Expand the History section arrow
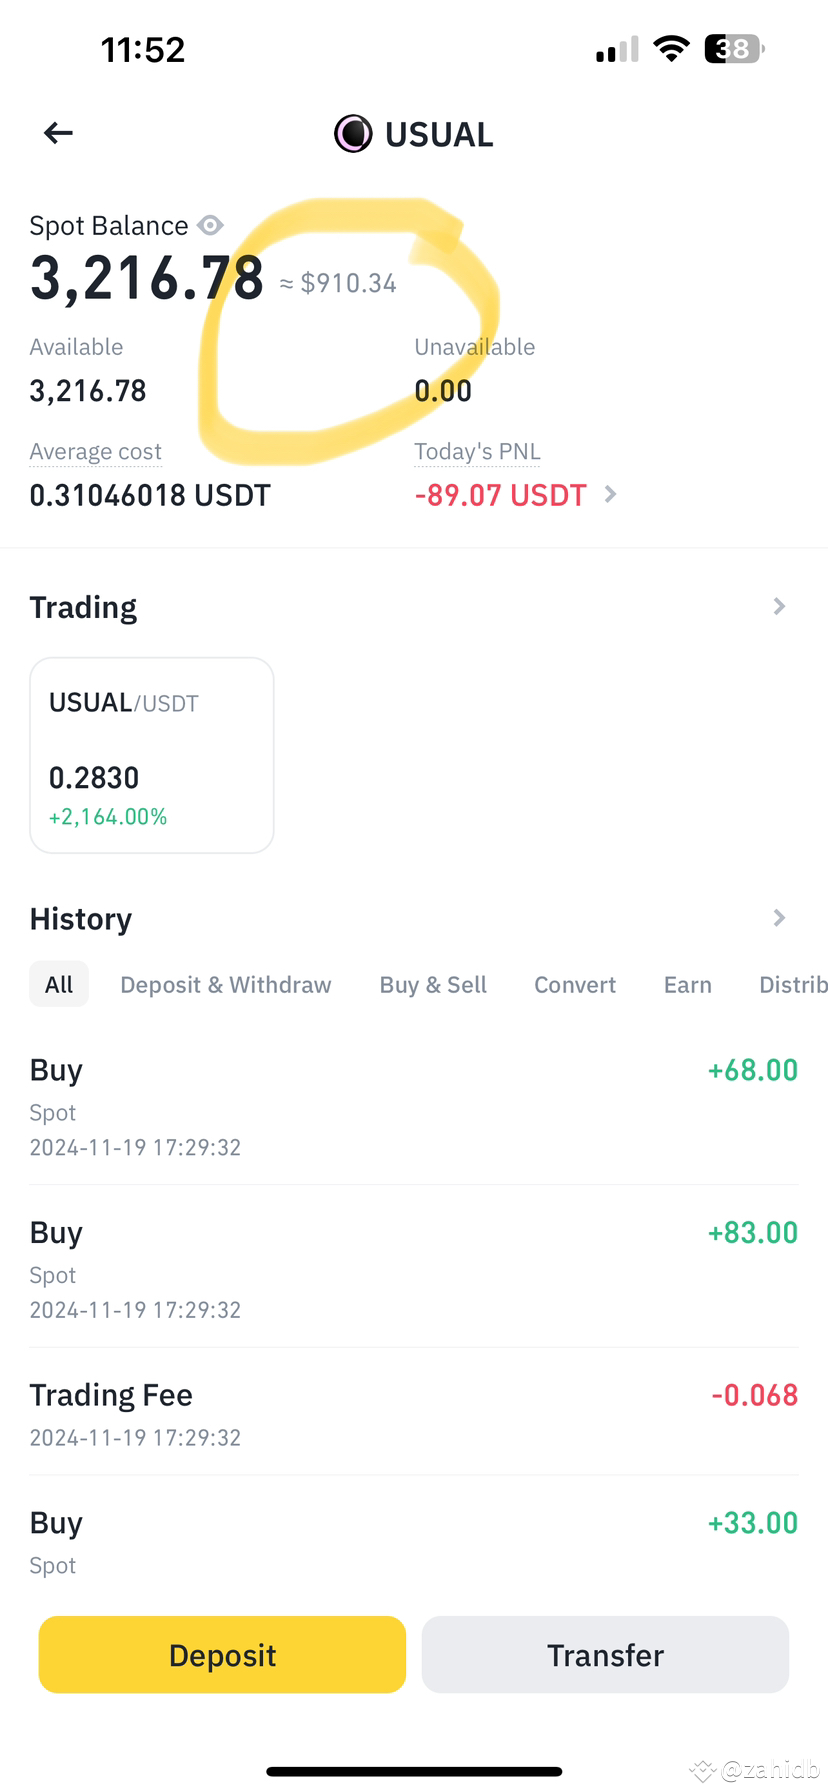 click(x=779, y=918)
